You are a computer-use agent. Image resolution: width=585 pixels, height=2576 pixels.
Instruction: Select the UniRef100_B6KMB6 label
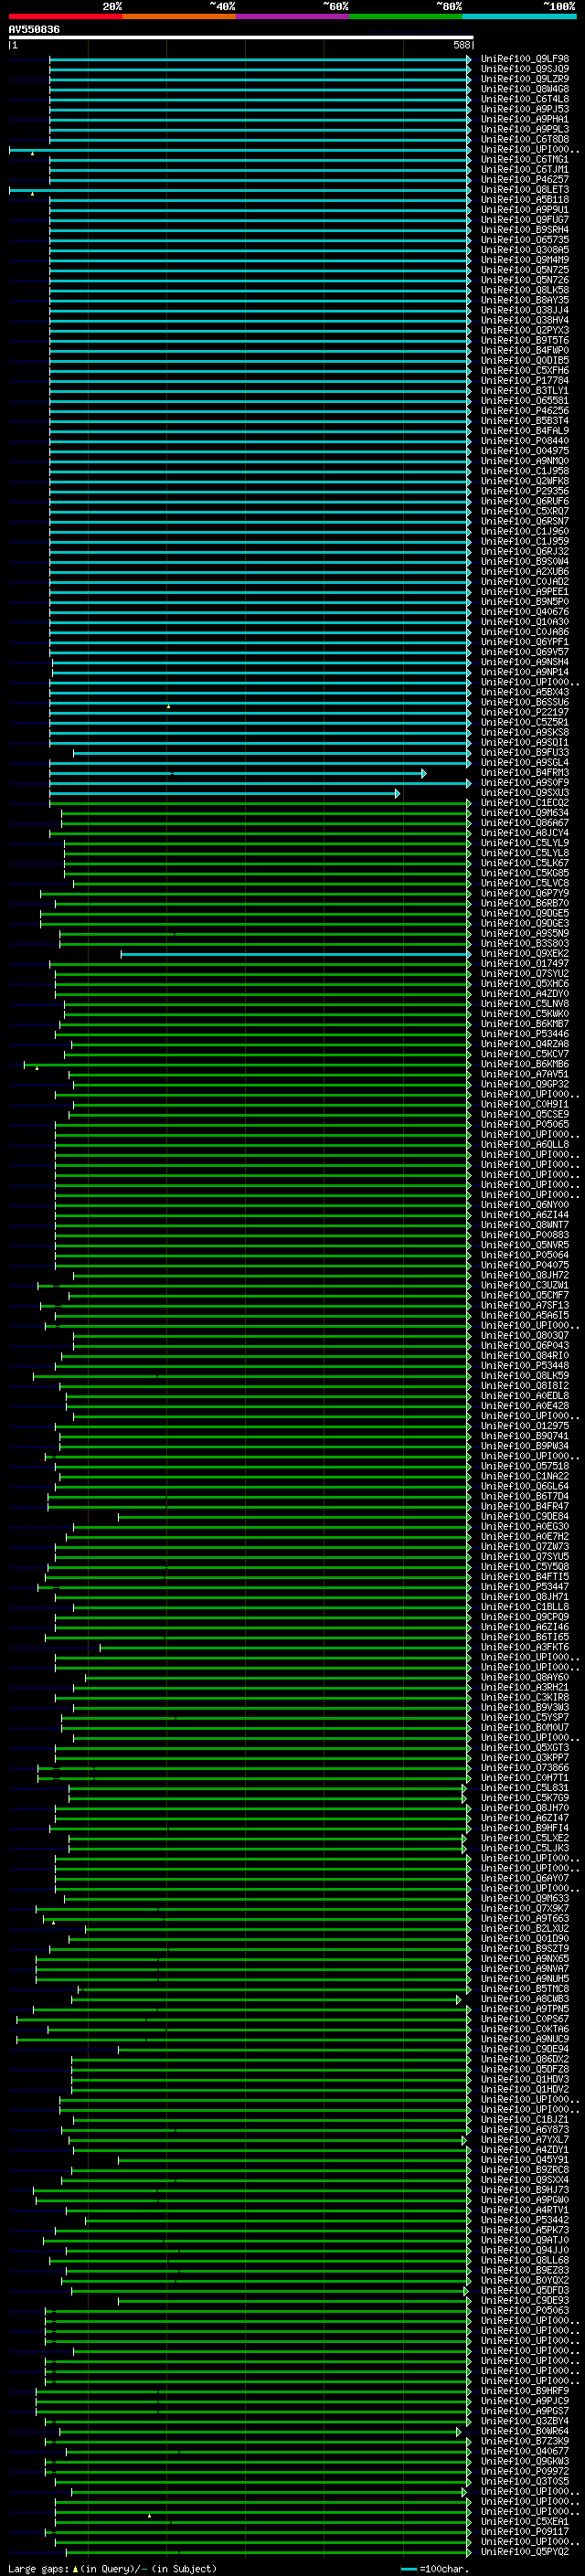[524, 1064]
